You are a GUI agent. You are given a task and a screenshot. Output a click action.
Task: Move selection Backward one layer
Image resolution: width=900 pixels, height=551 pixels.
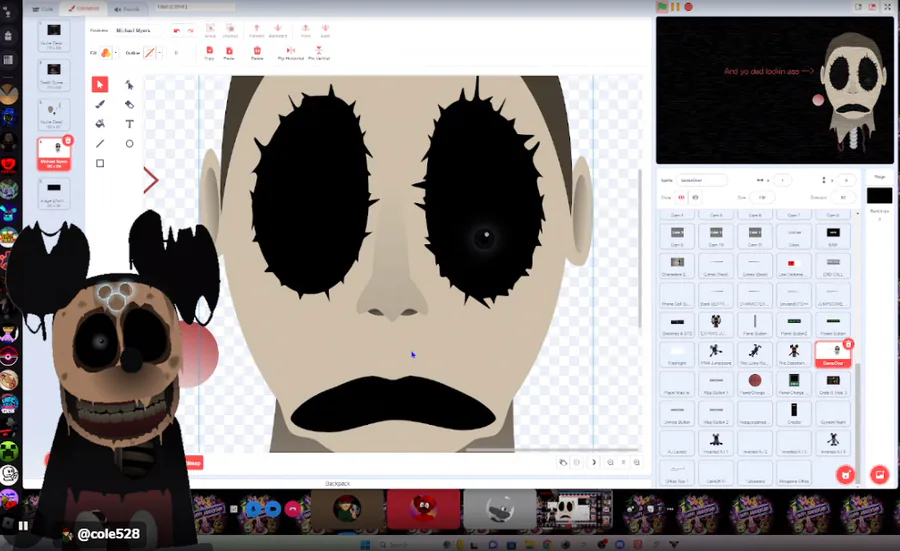278,30
